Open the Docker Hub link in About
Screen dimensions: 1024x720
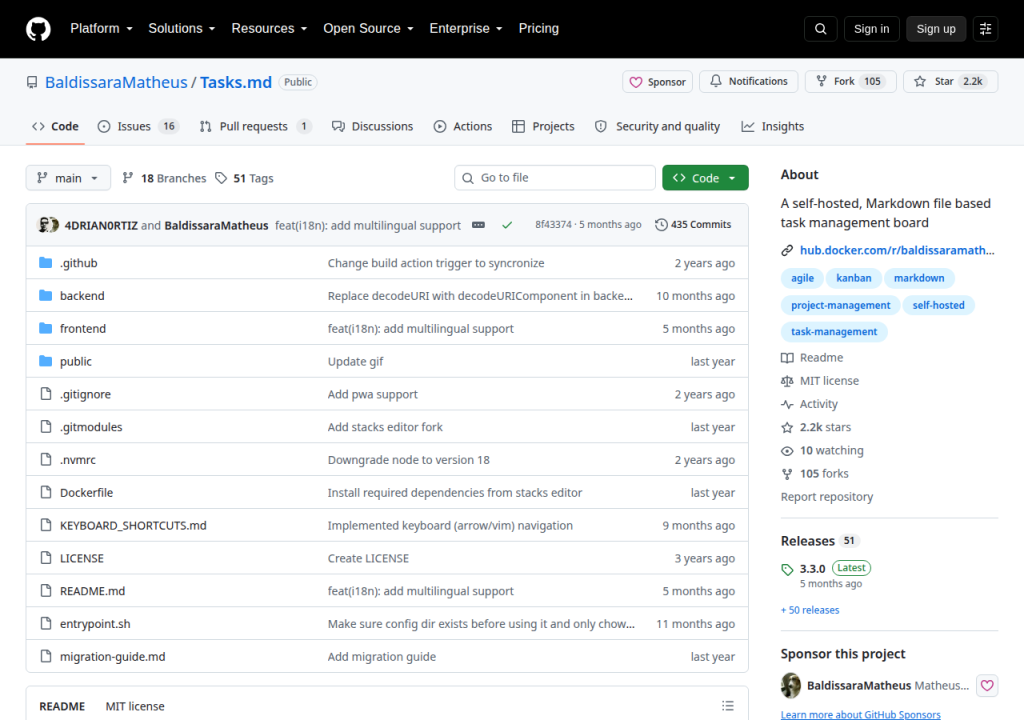(897, 250)
